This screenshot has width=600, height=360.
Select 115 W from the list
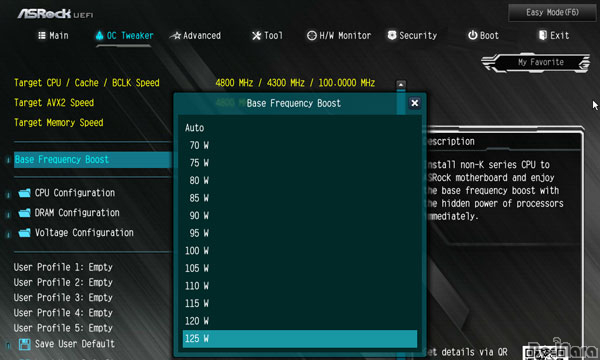click(300, 304)
